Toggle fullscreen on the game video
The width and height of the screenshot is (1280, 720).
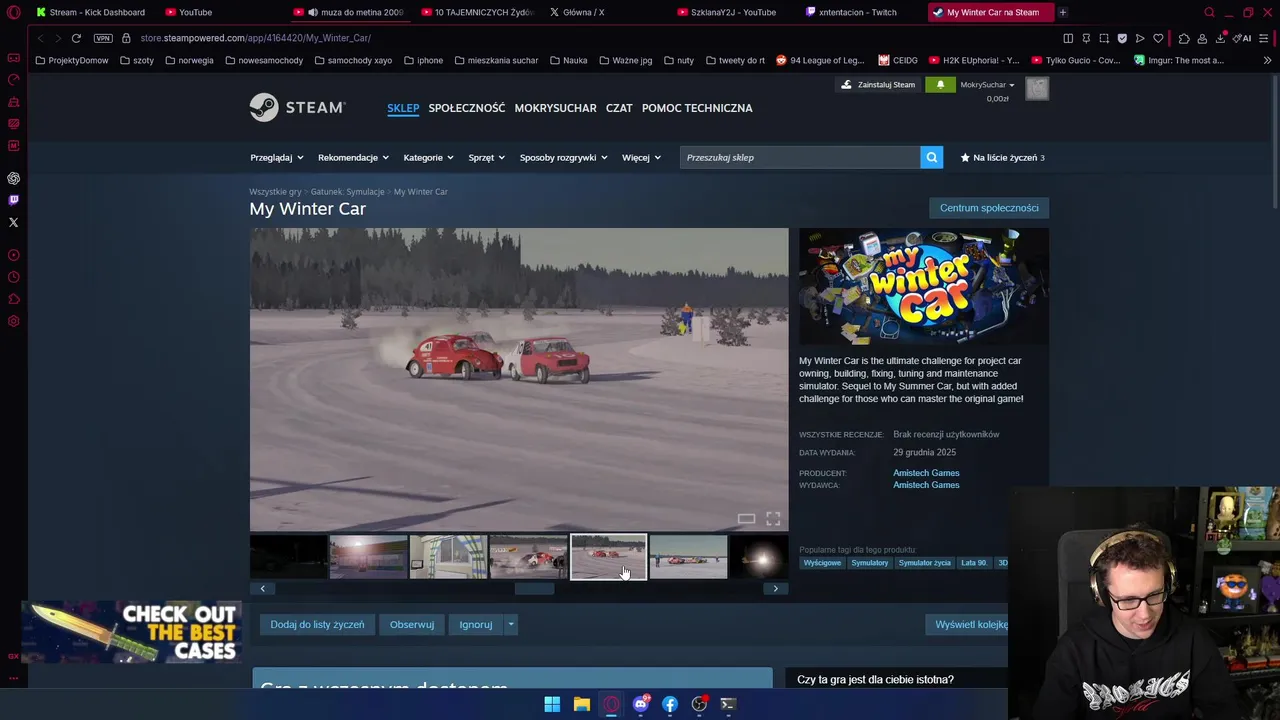coord(773,518)
